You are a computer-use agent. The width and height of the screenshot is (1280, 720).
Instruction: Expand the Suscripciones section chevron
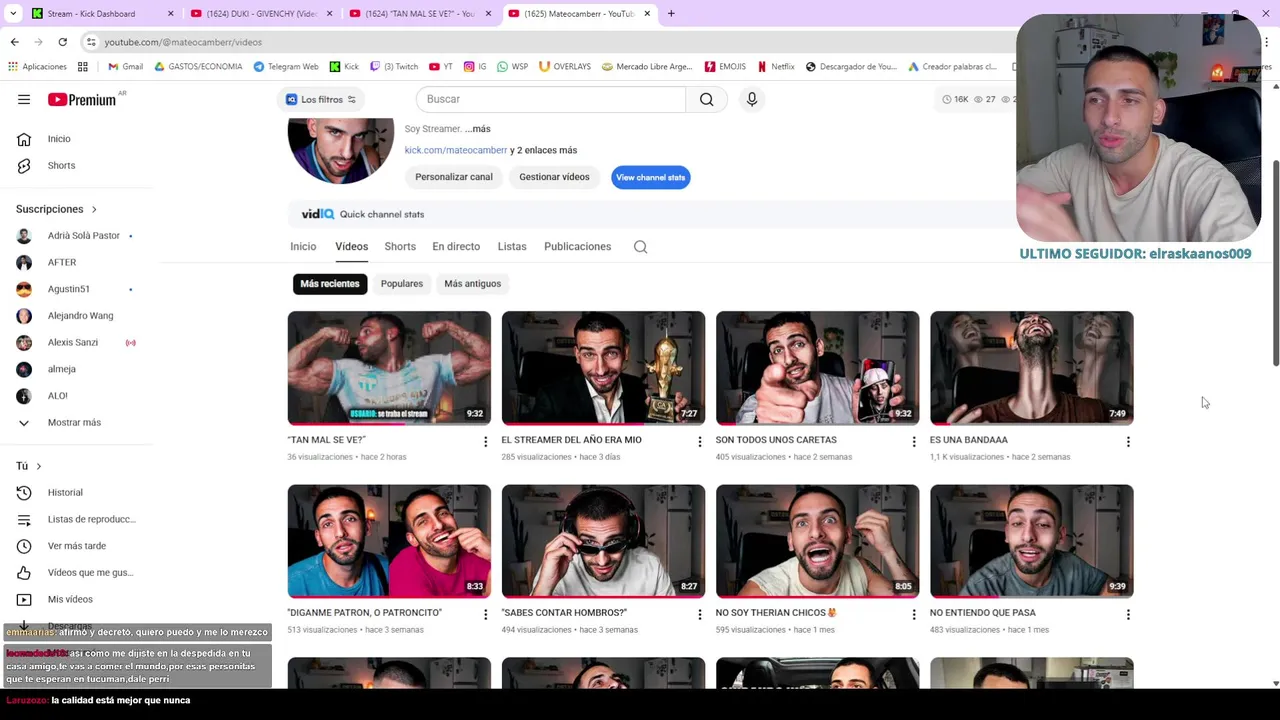[94, 209]
